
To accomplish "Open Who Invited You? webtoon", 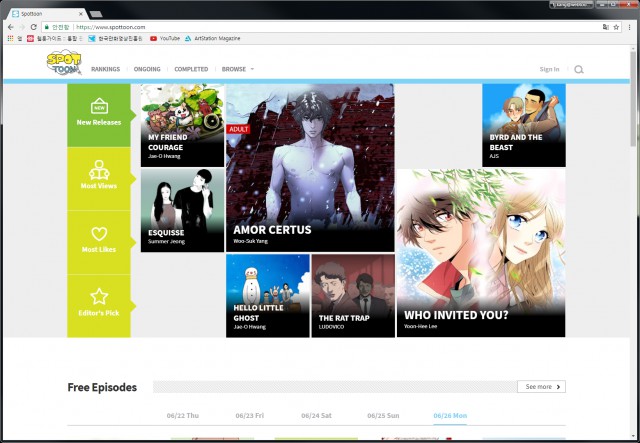I will pyautogui.click(x=480, y=253).
